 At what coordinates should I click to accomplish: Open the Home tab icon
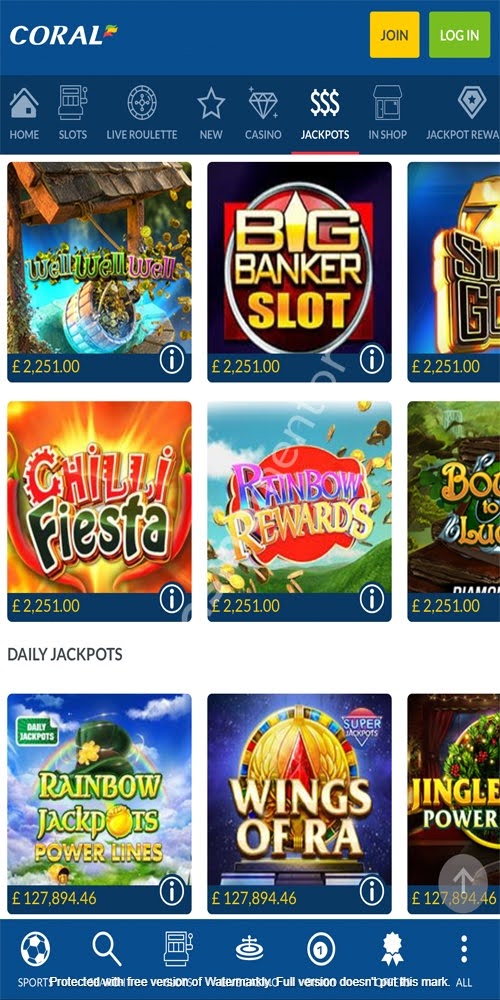click(x=24, y=103)
